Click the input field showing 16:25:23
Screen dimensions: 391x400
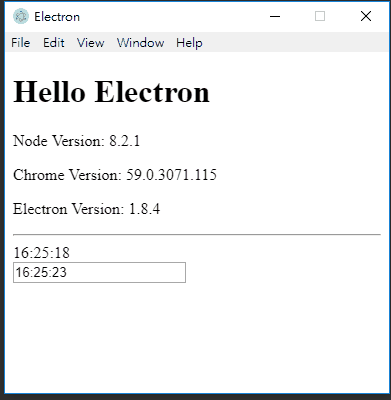(99, 272)
